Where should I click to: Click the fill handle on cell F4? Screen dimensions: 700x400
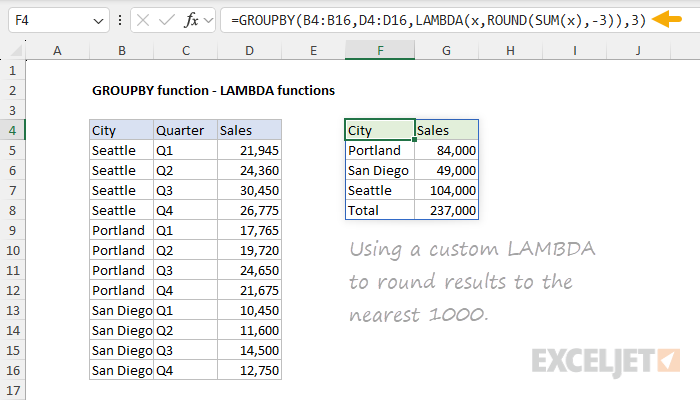coord(415,139)
